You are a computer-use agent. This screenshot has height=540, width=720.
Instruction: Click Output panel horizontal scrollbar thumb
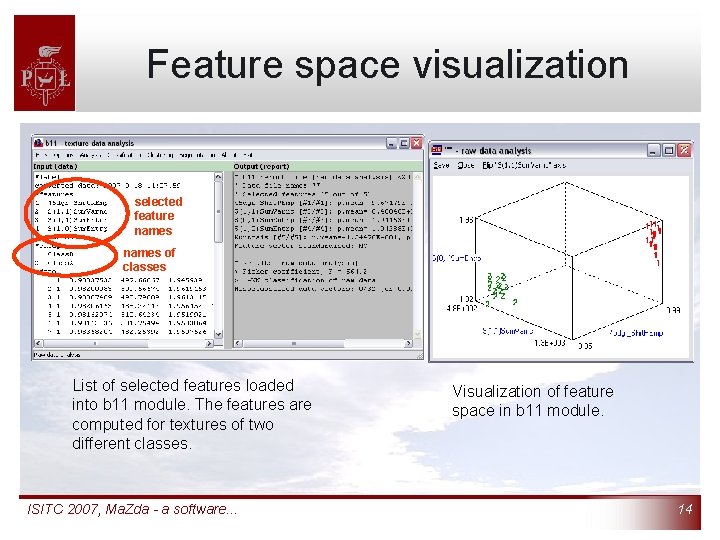pos(294,343)
